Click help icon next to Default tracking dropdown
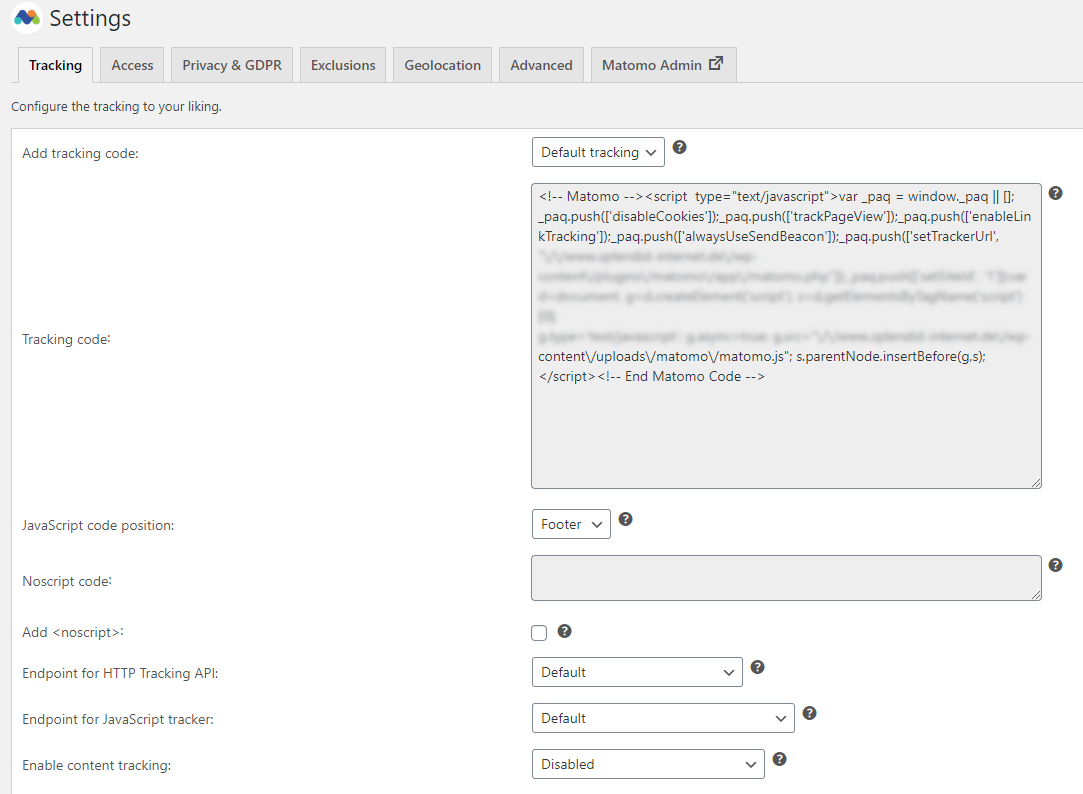Screen dimensions: 1083x794 click(680, 147)
